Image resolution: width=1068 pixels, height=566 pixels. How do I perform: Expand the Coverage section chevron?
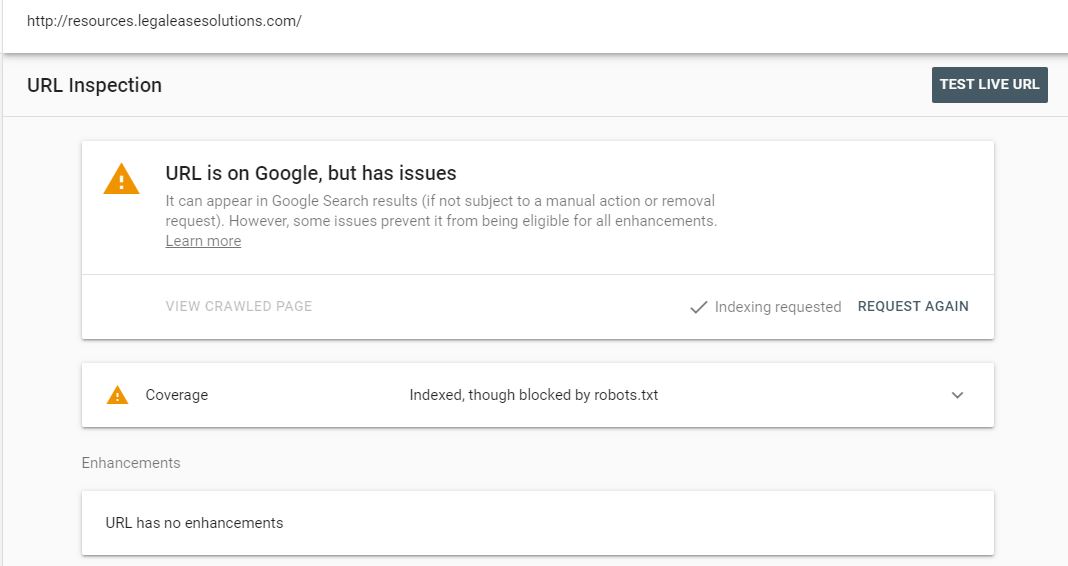click(x=957, y=395)
